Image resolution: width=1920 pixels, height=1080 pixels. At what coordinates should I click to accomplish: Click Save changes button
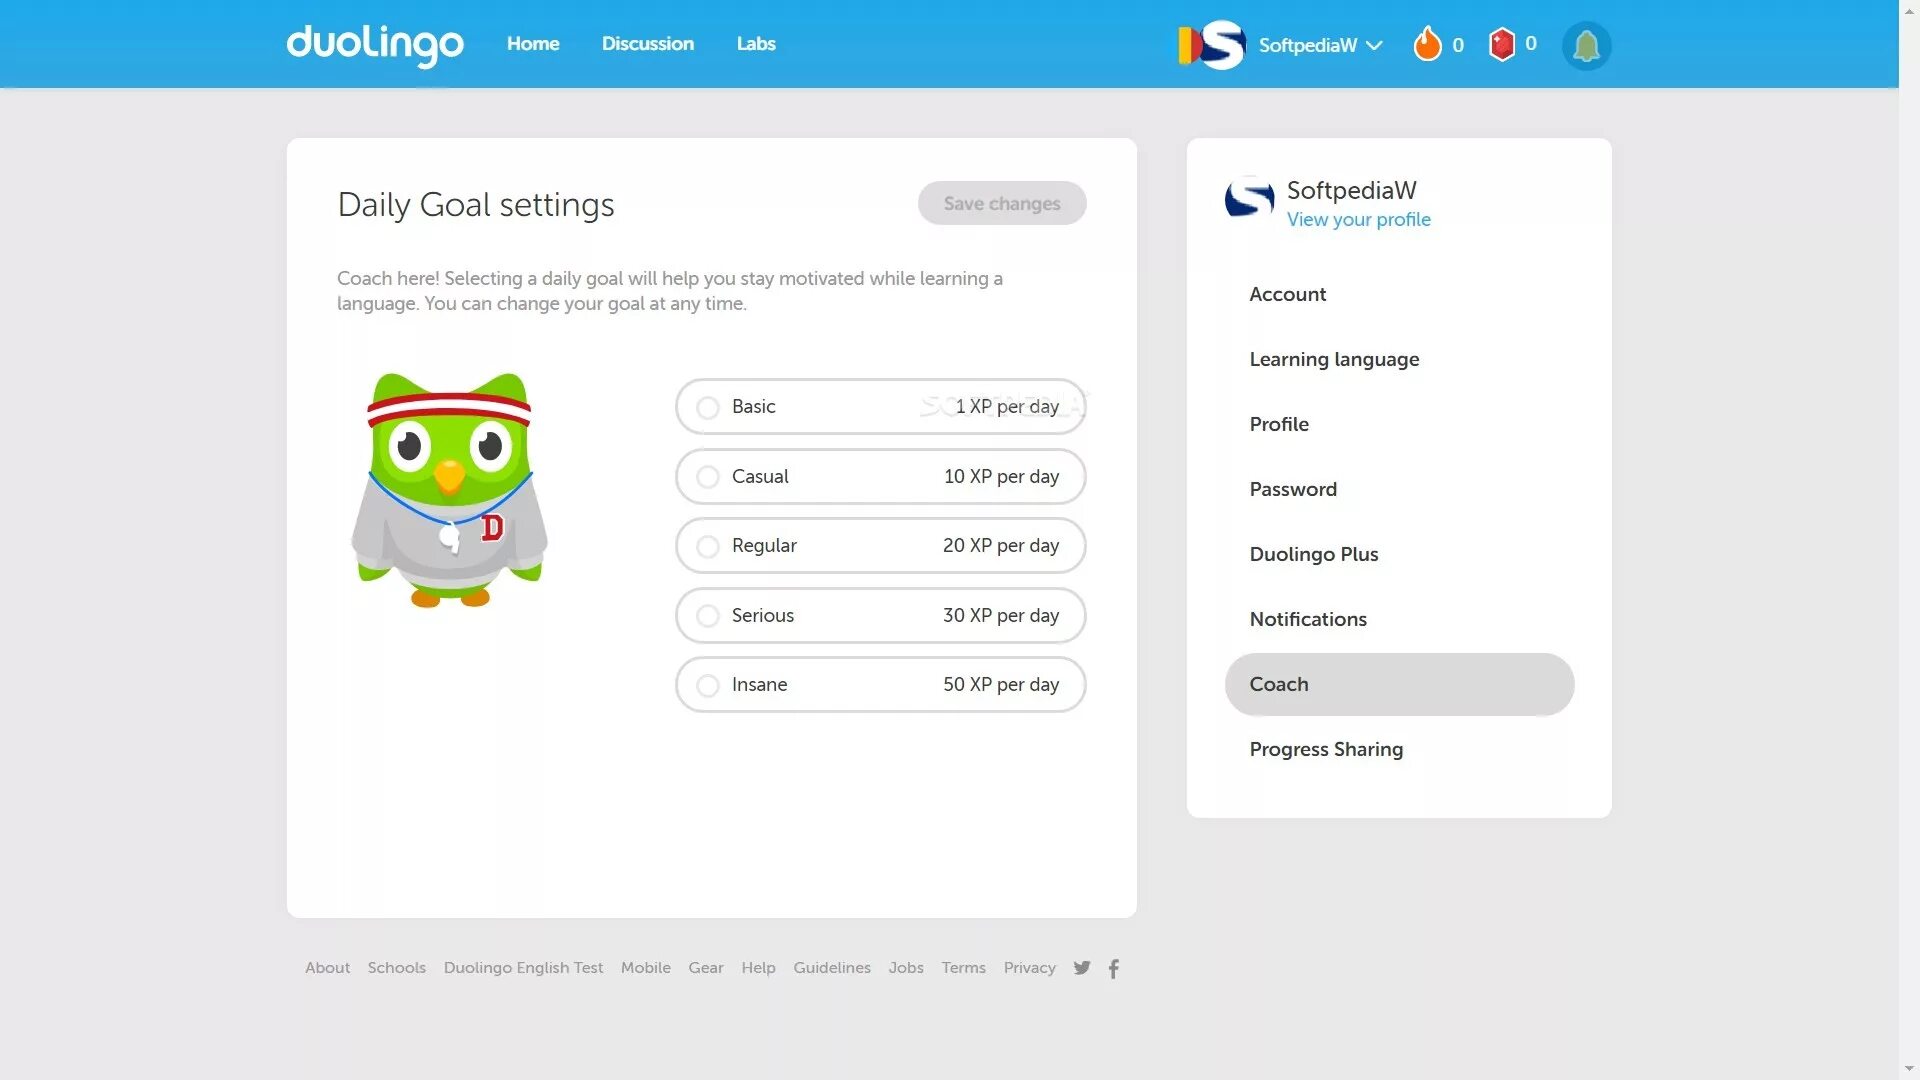[x=1002, y=202]
